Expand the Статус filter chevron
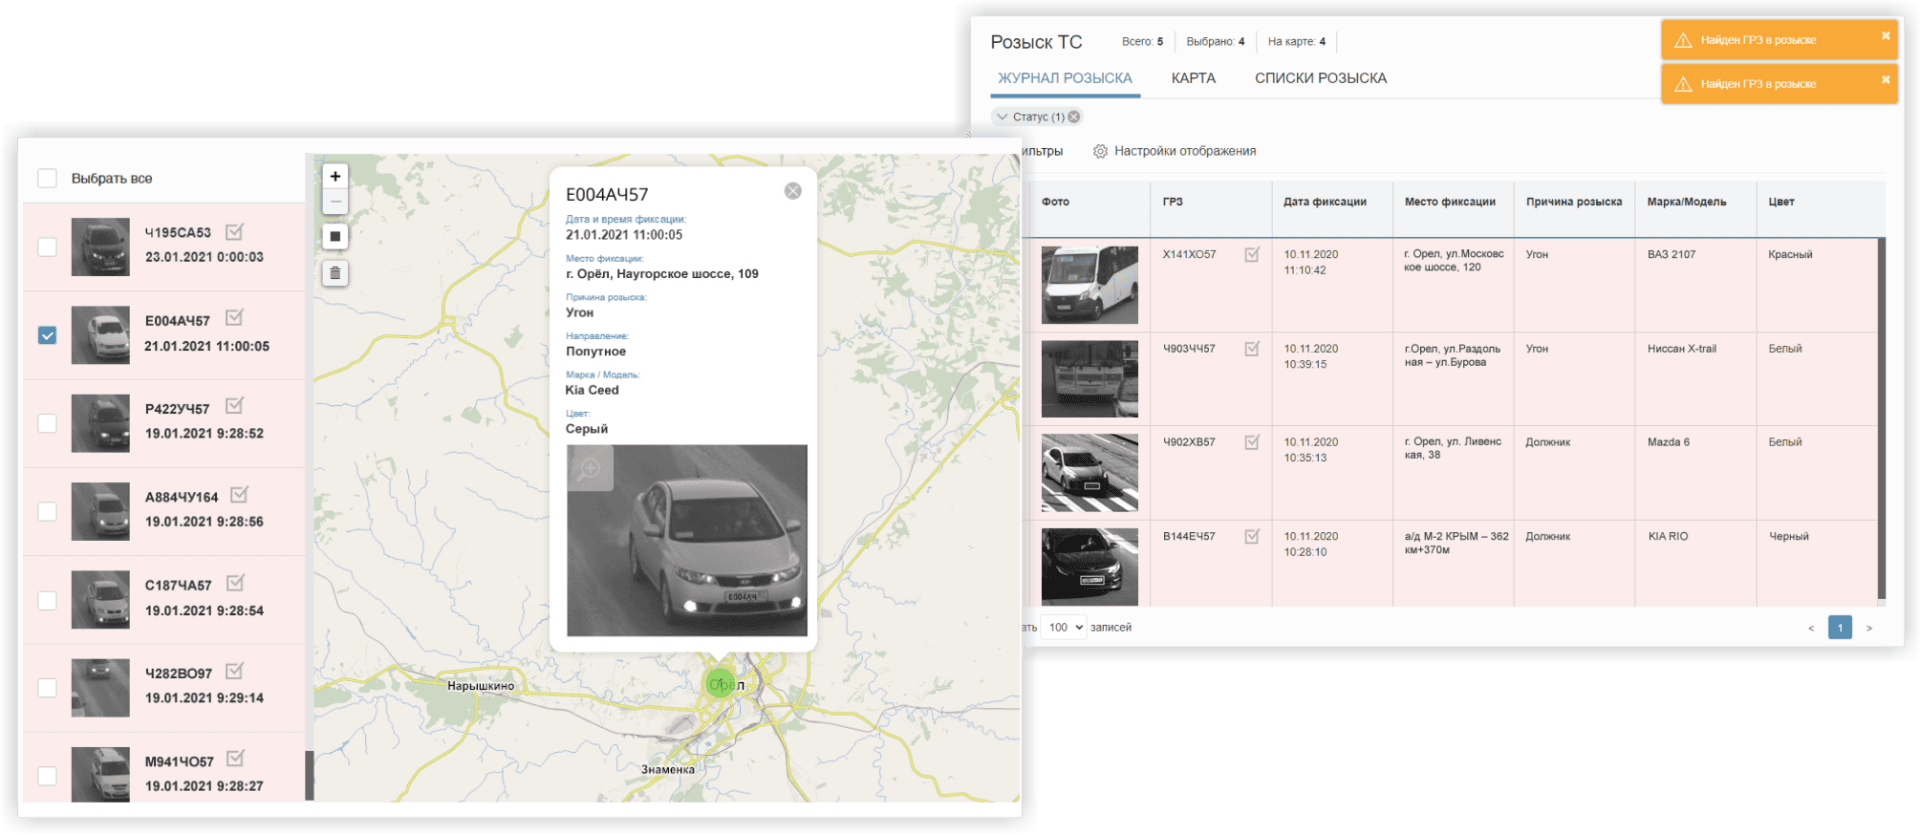Image resolution: width=1920 pixels, height=835 pixels. [1002, 117]
